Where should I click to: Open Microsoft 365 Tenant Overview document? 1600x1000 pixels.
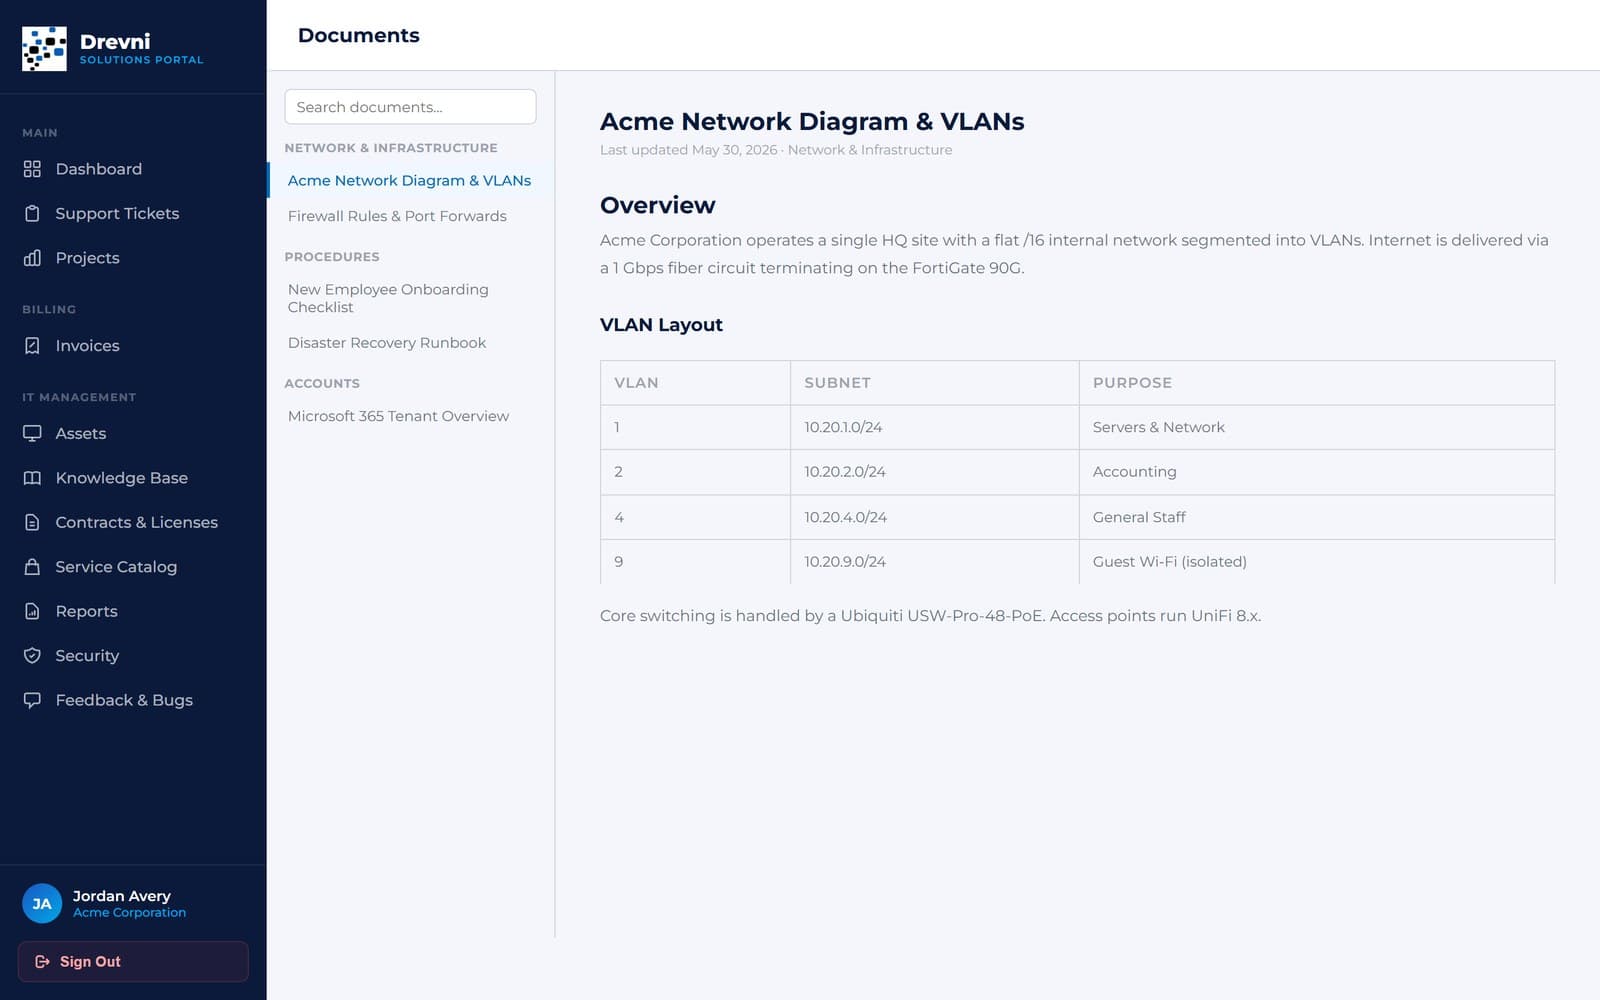pyautogui.click(x=410, y=416)
